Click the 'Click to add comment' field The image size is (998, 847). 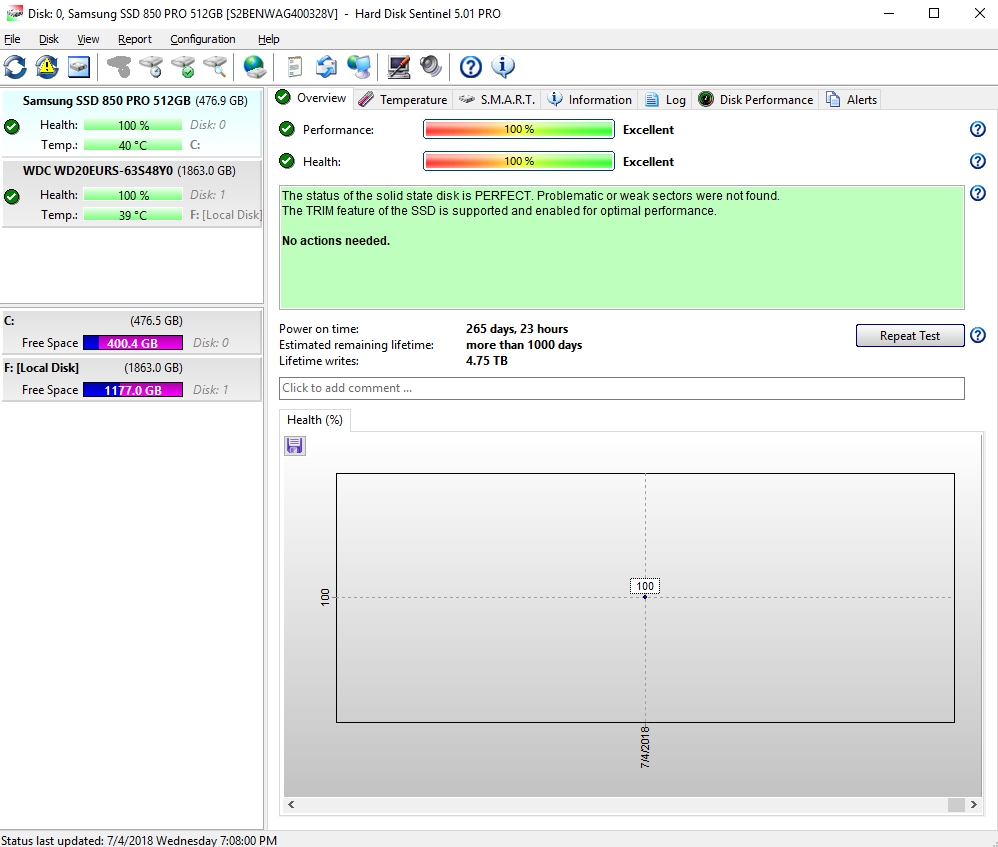coord(621,388)
